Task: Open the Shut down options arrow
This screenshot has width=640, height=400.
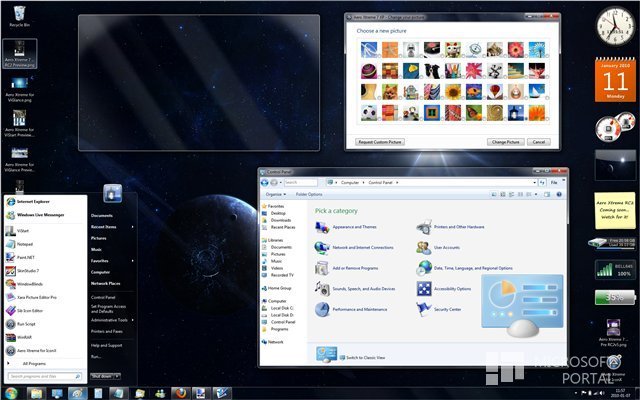Action: click(117, 376)
